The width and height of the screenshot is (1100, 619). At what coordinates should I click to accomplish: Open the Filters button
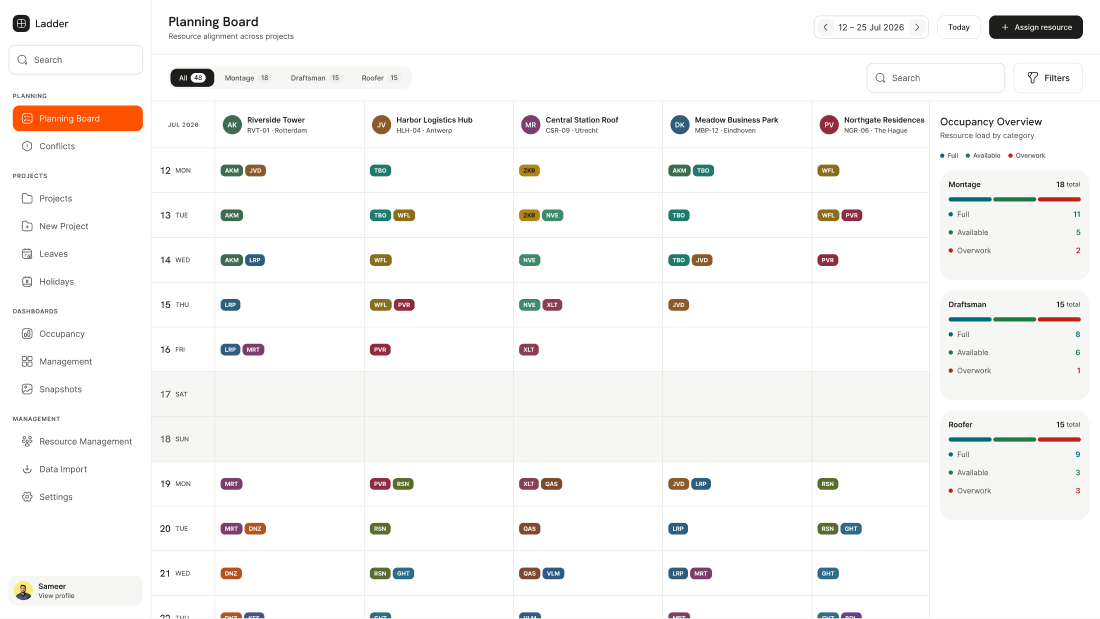pos(1048,78)
